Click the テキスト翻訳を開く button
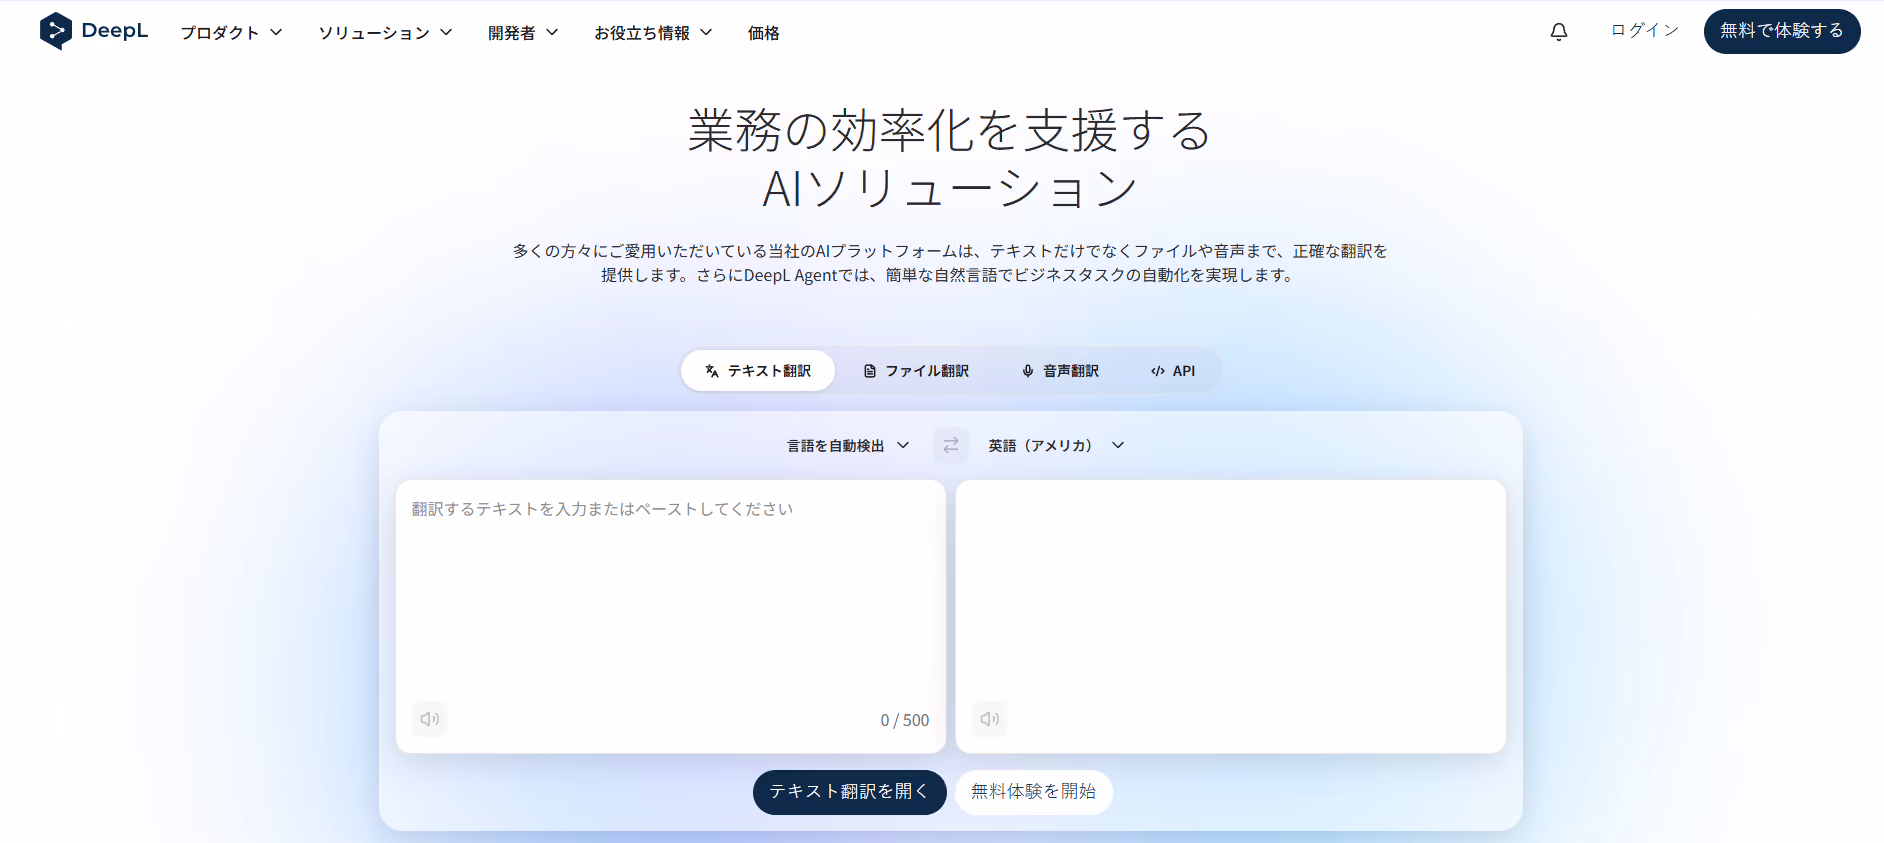1884x843 pixels. point(850,792)
